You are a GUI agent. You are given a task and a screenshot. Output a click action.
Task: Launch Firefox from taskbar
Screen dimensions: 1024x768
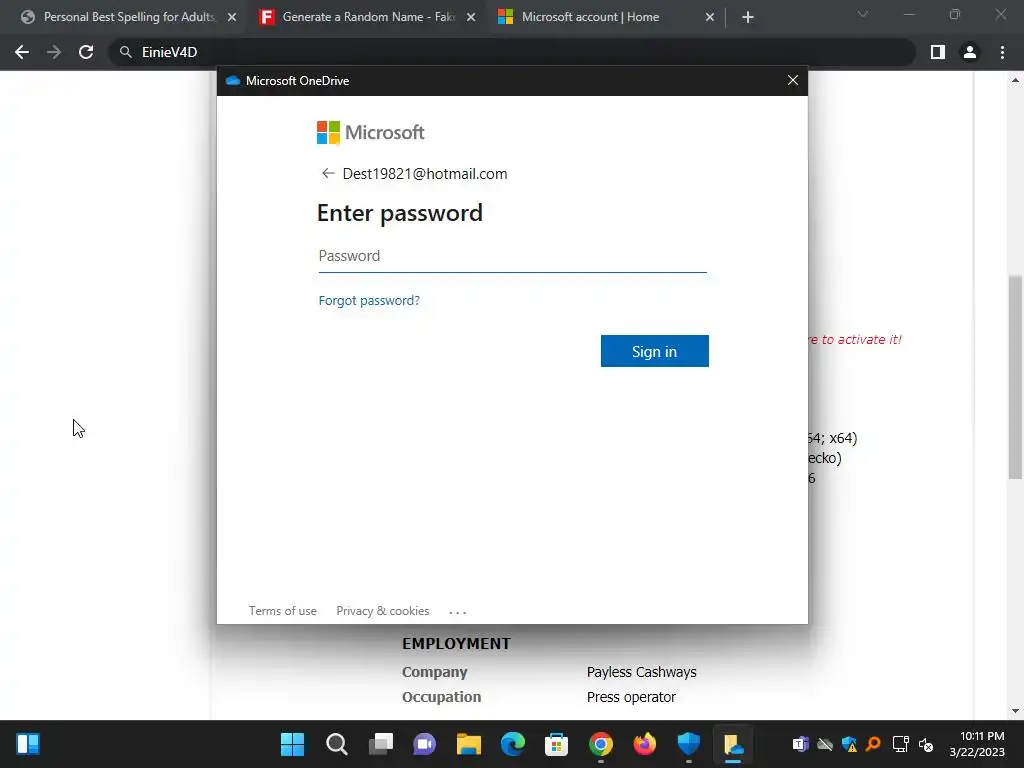pos(645,744)
